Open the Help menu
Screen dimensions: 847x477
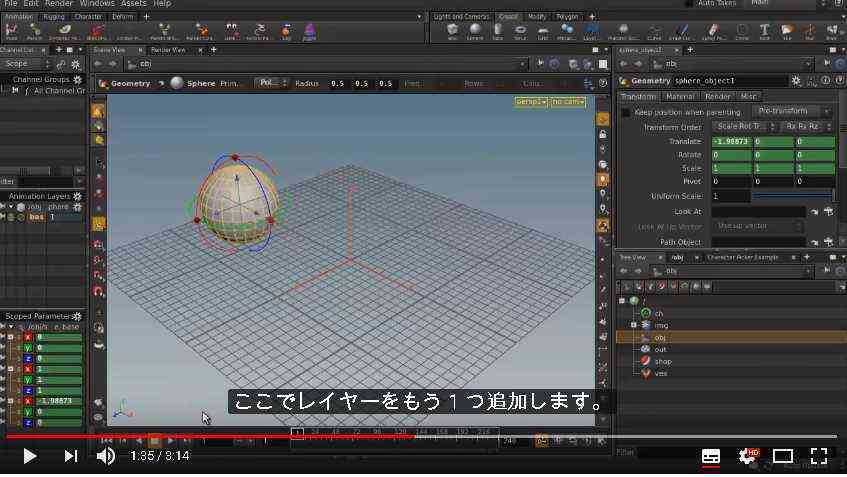click(162, 3)
